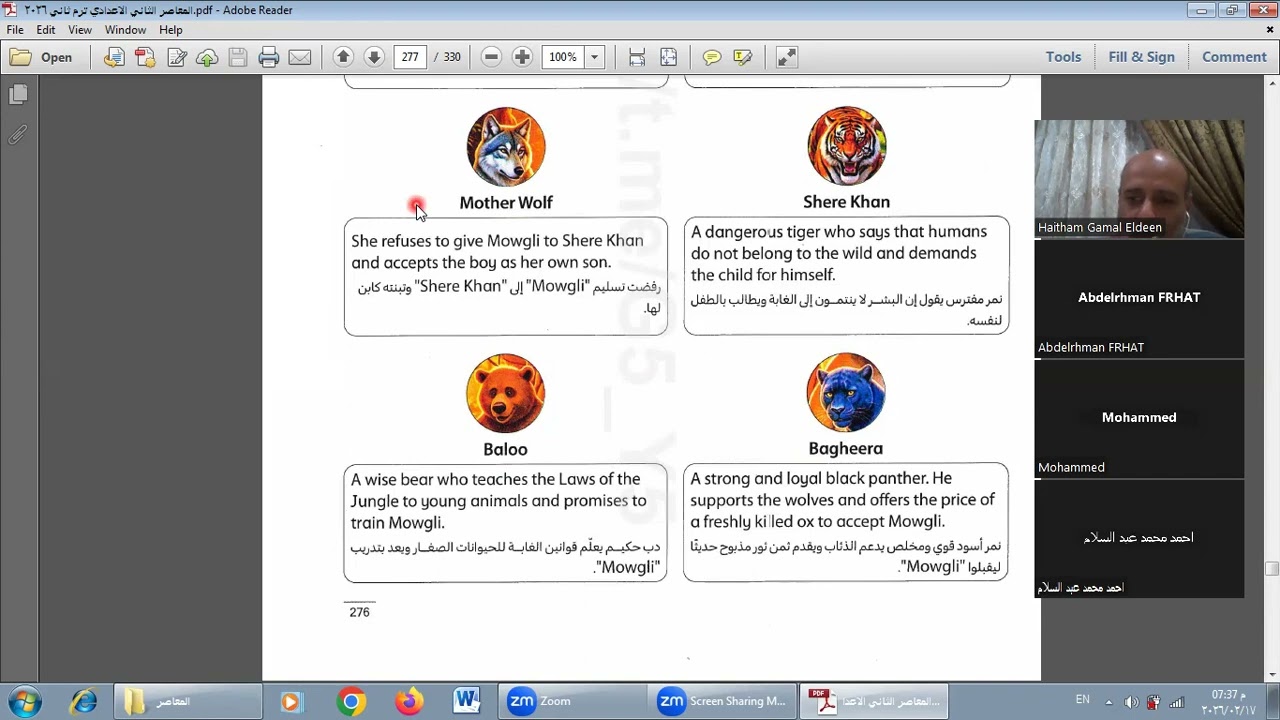Viewport: 1280px width, 720px height.
Task: Click the 'Mother Wolf' heading text
Action: pyautogui.click(x=506, y=202)
